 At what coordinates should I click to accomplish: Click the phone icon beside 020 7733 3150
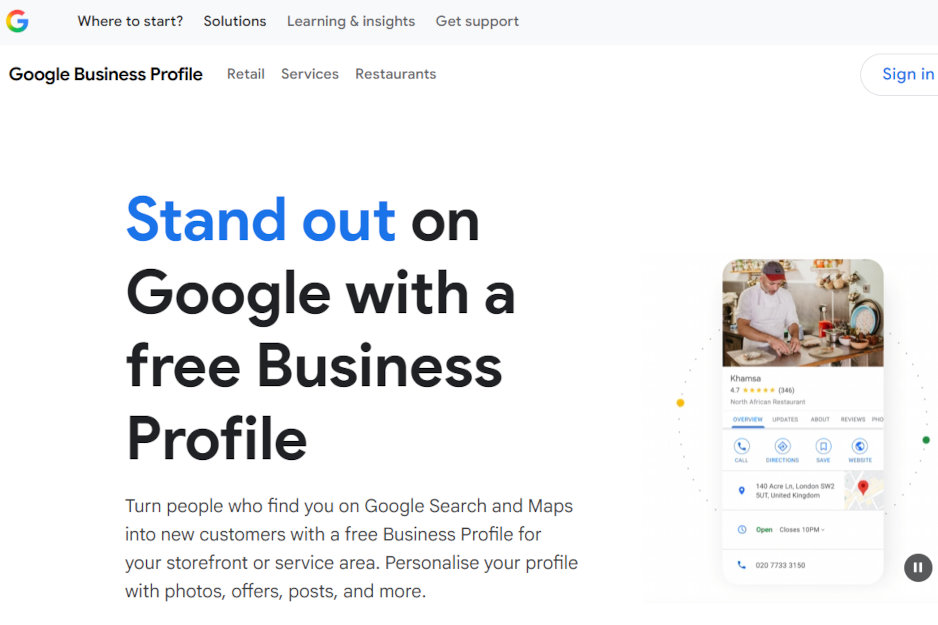pos(741,565)
